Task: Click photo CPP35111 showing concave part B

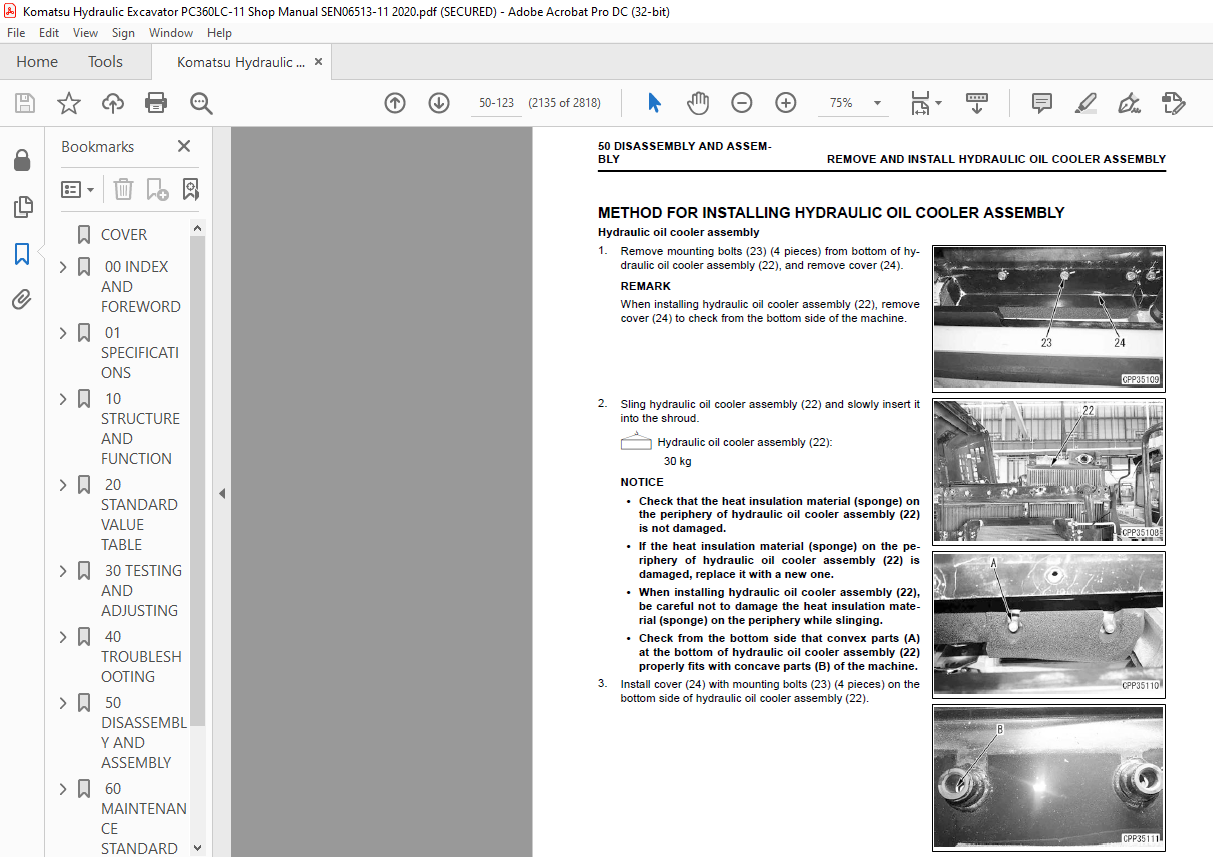Action: (1048, 777)
